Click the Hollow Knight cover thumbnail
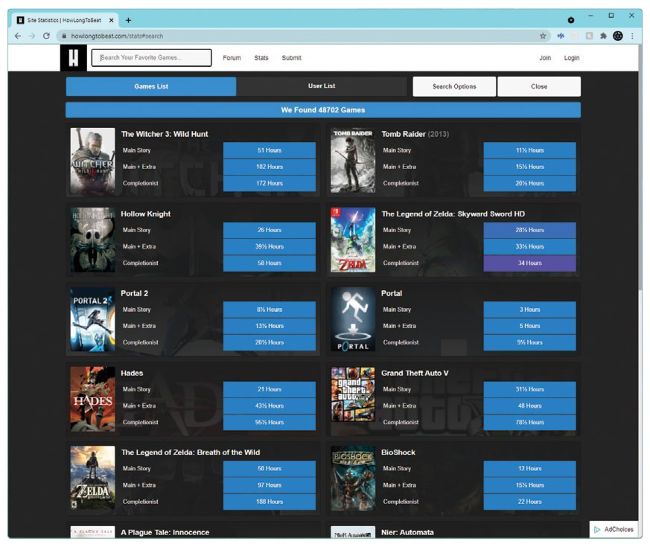Screen dimensions: 650x544 tap(92, 240)
